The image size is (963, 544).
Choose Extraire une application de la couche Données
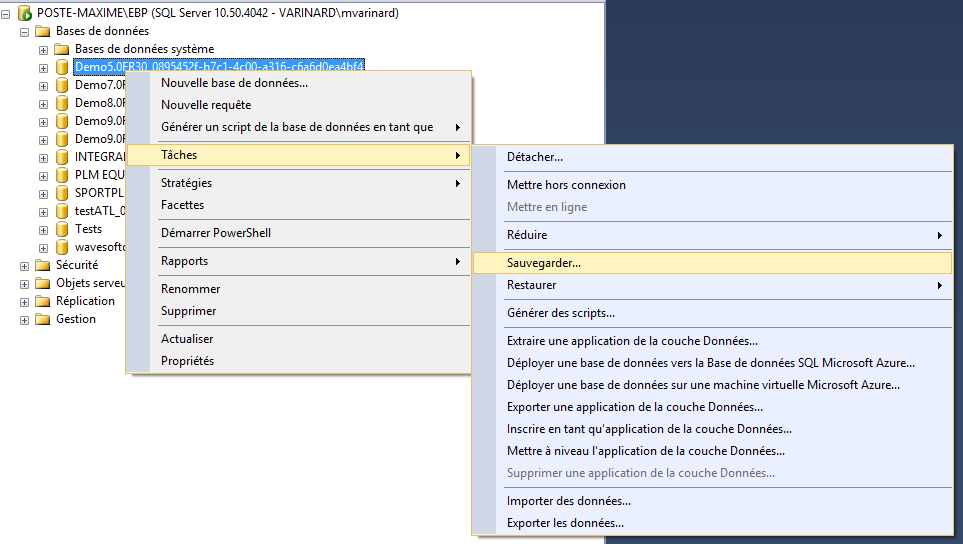point(712,341)
